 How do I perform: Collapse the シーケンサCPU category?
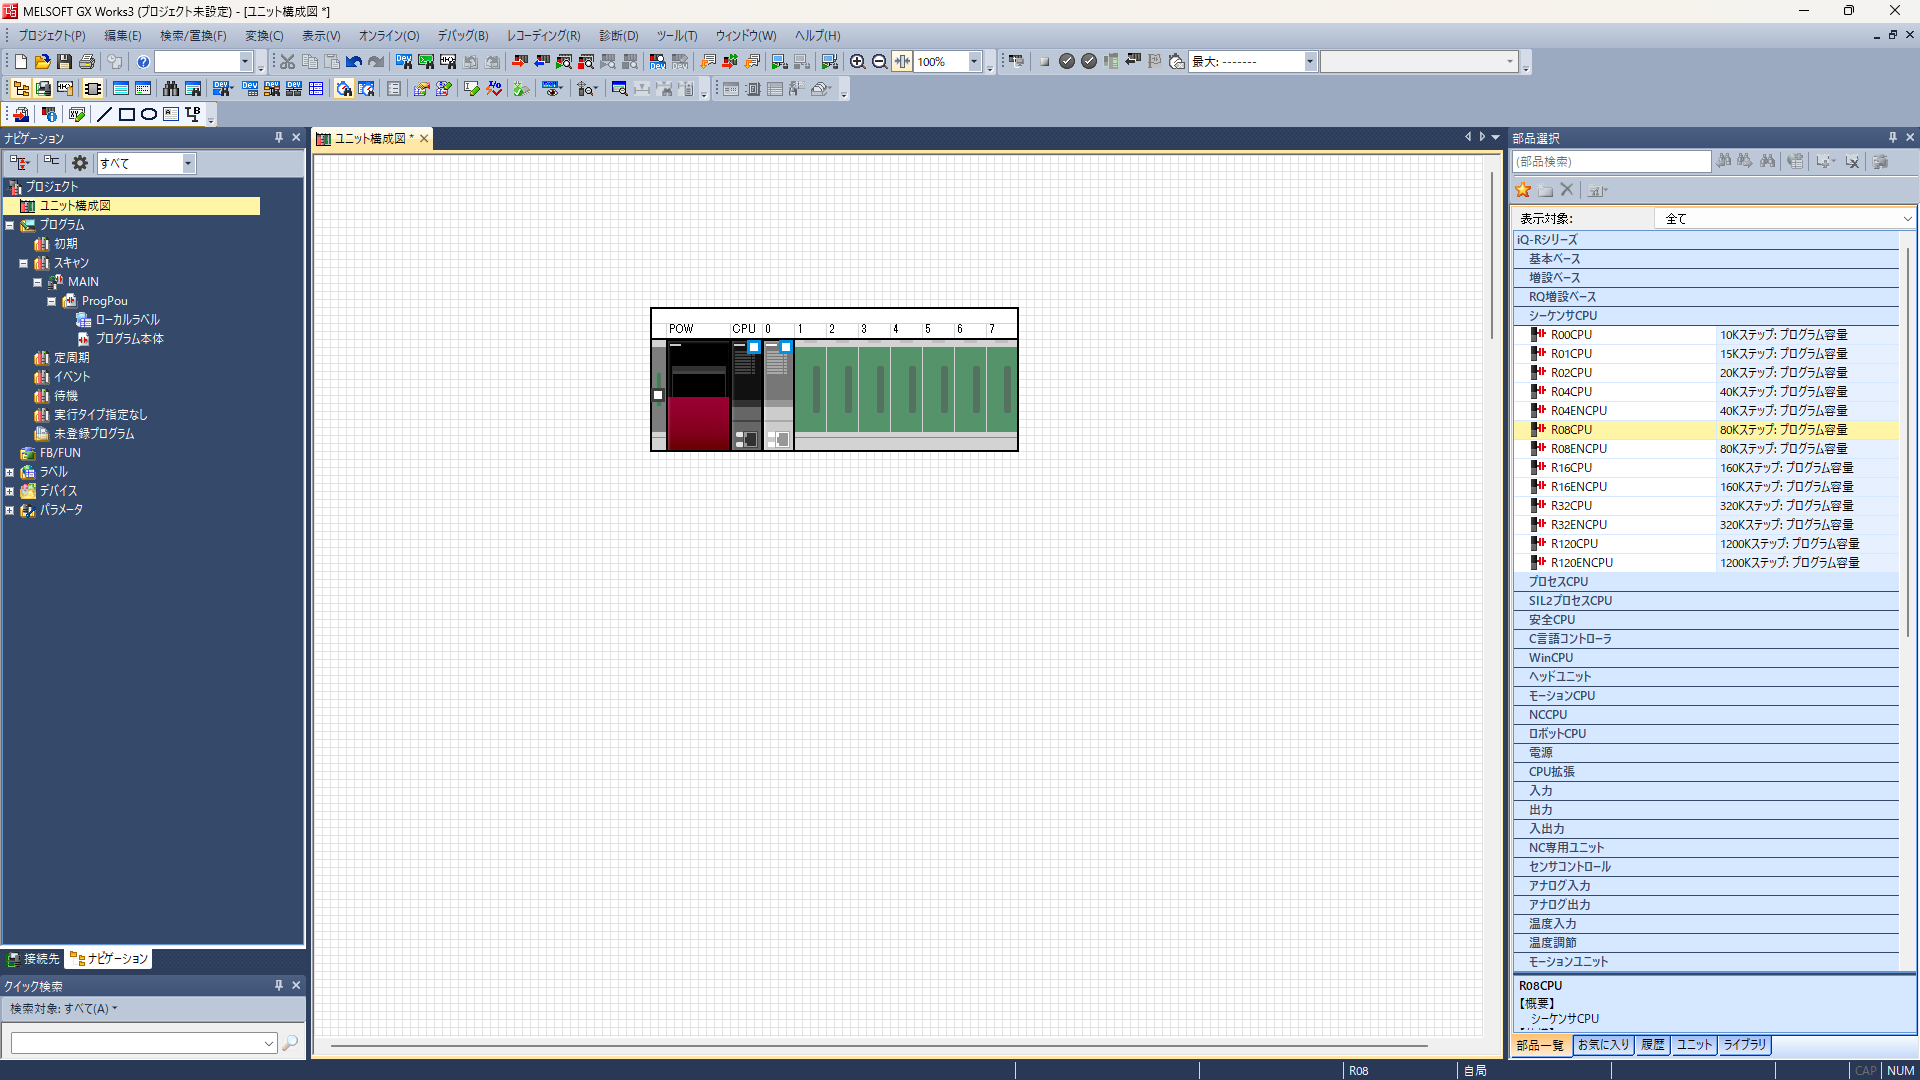point(1706,316)
